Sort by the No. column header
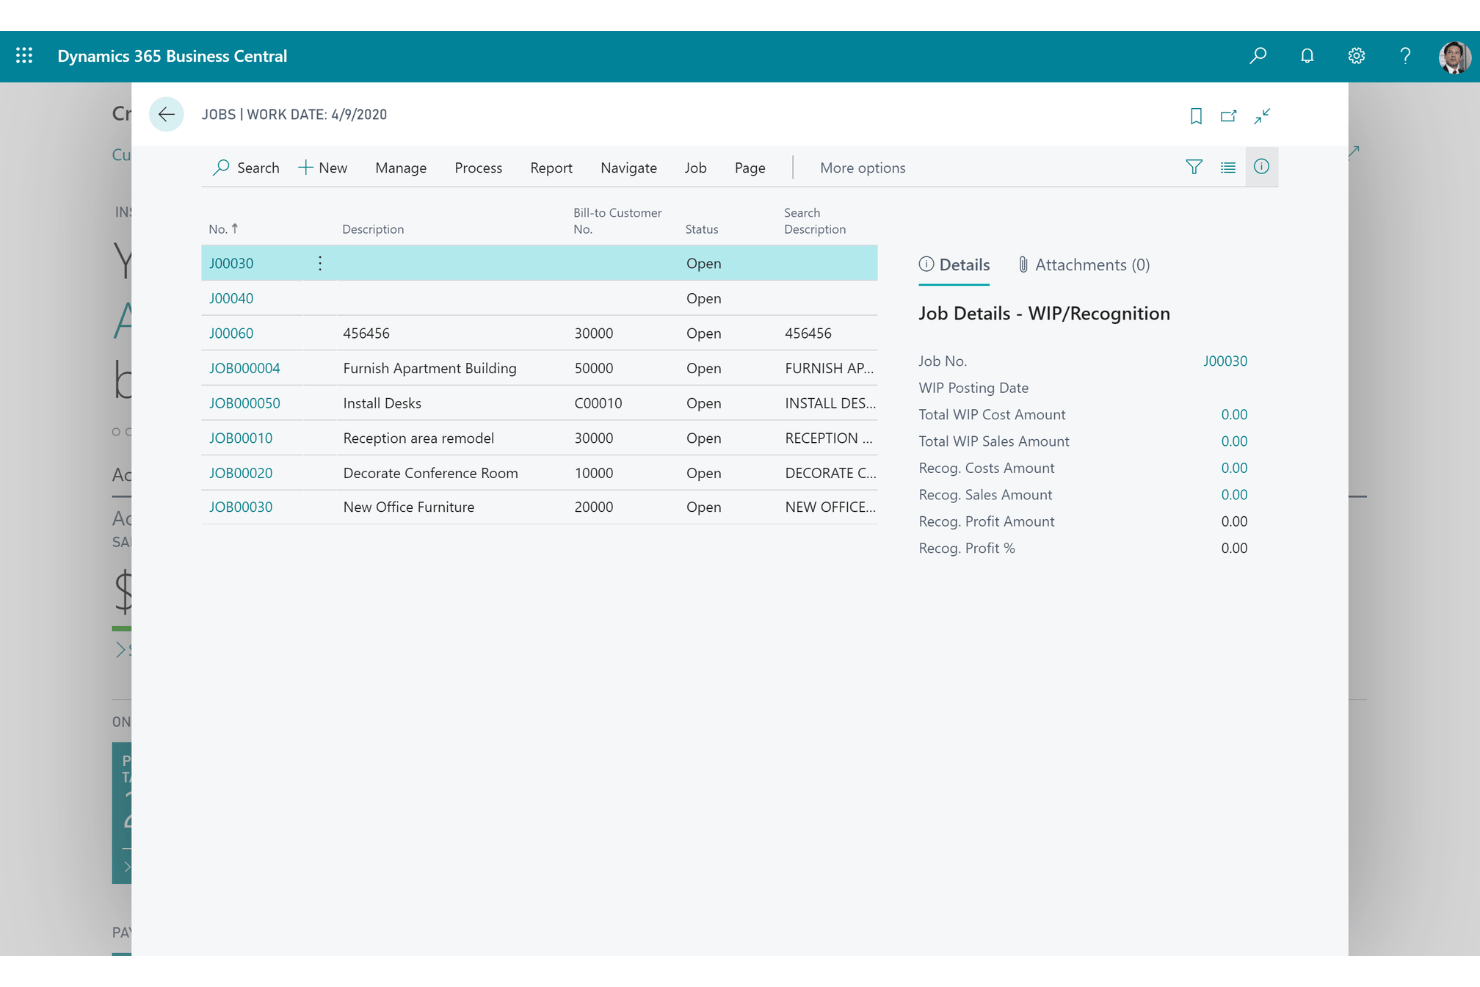 click(223, 229)
